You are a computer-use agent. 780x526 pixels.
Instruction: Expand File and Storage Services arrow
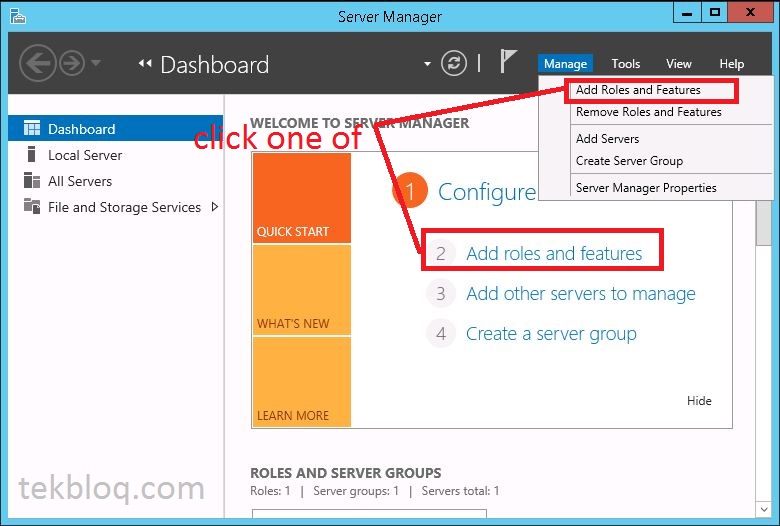pyautogui.click(x=215, y=207)
